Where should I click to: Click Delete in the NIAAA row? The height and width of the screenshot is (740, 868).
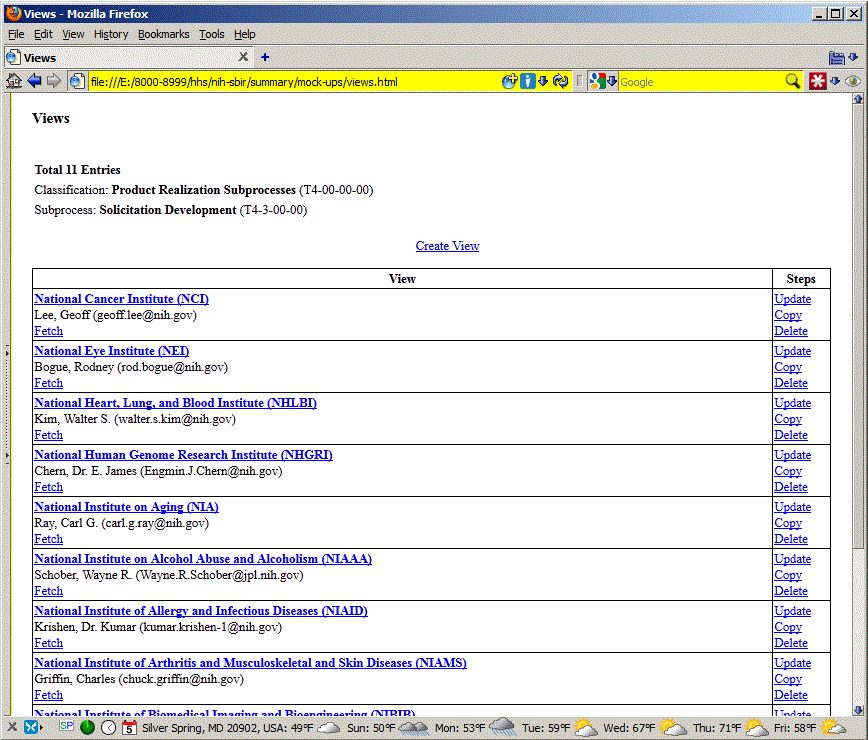click(x=791, y=591)
